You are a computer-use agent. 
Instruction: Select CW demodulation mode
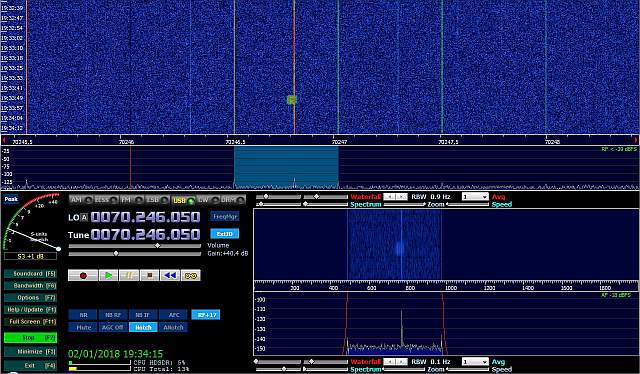point(208,200)
